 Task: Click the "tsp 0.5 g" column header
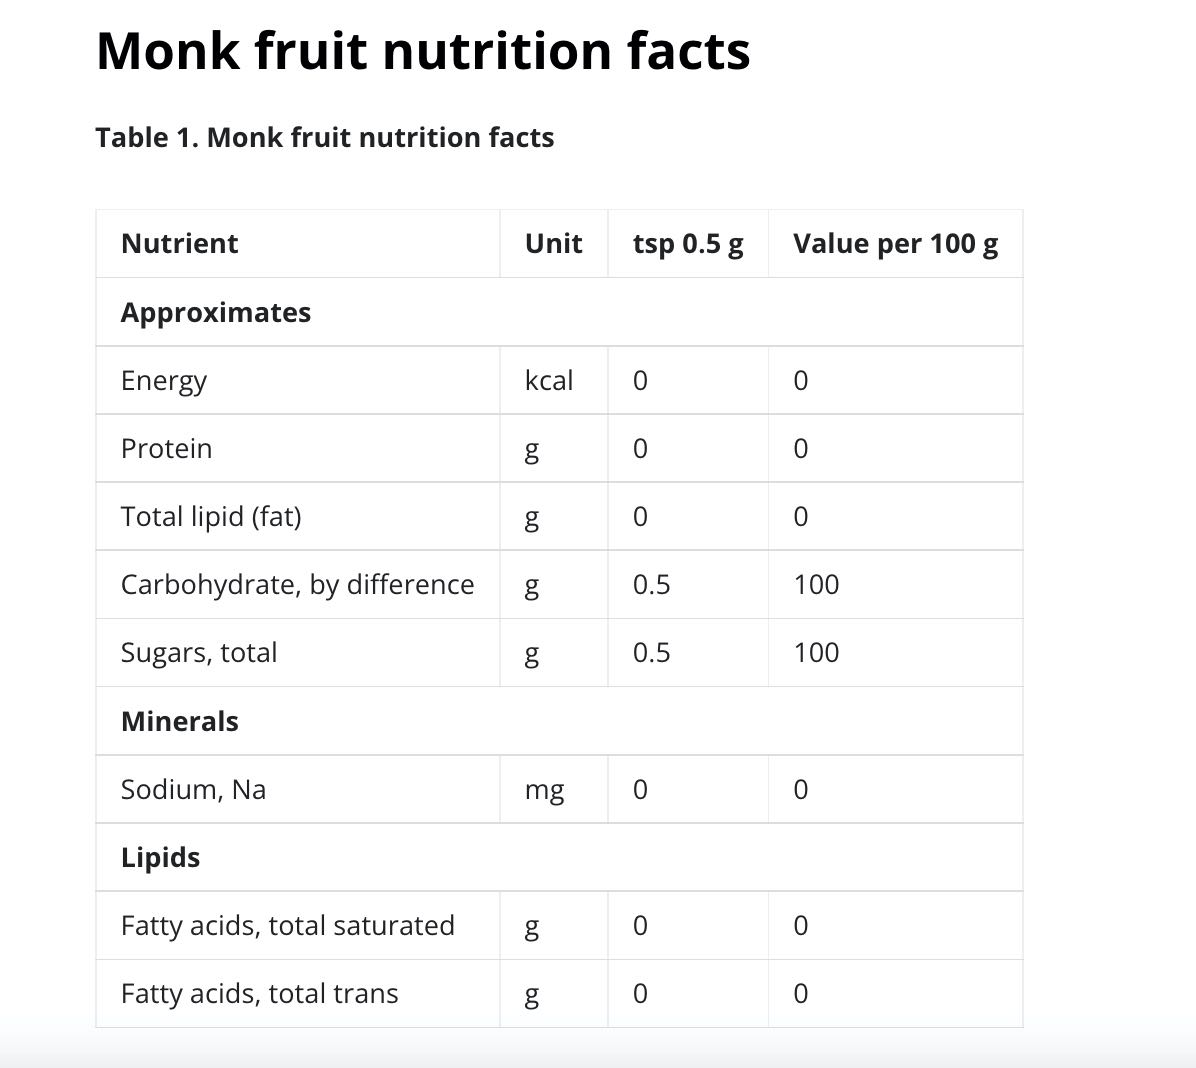(x=688, y=244)
